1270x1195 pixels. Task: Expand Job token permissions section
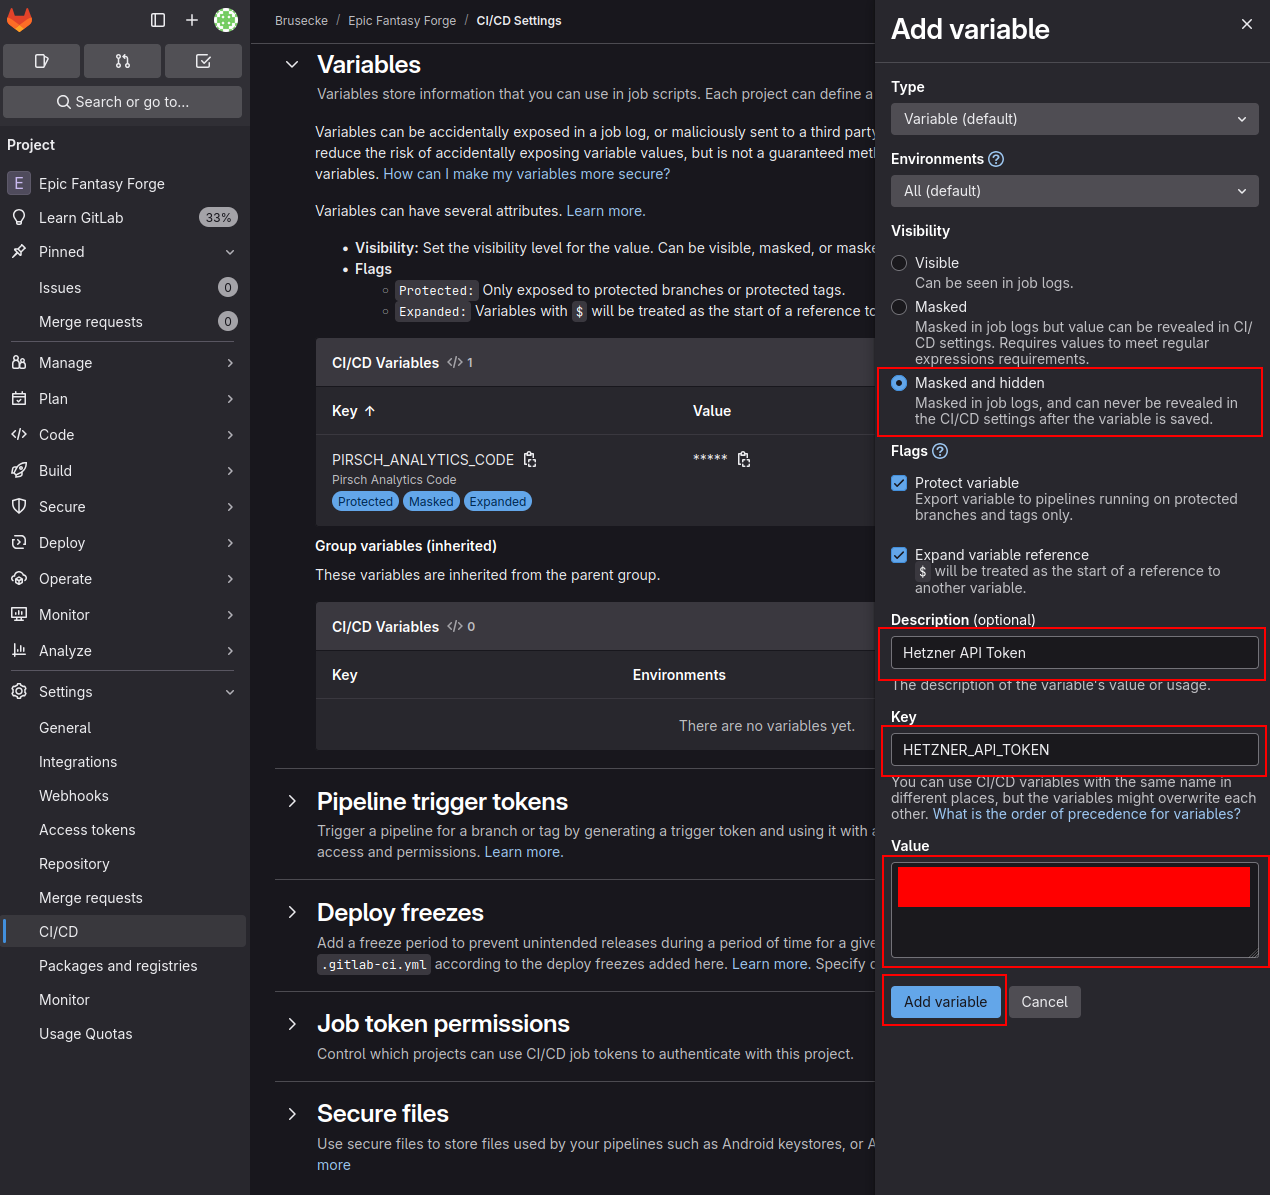(x=292, y=1024)
